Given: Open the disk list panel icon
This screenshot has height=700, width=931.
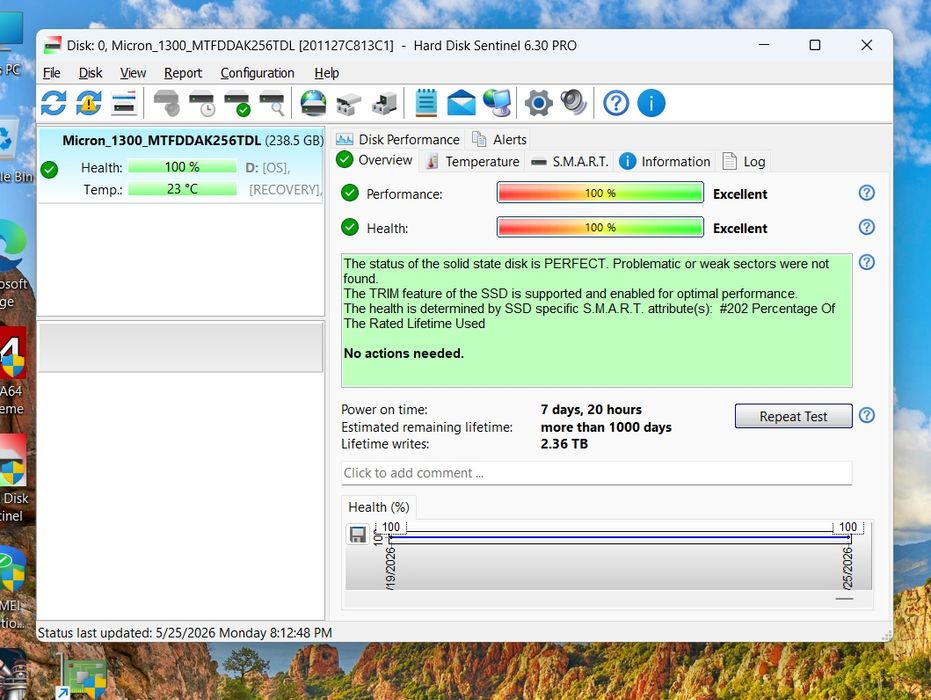Looking at the screenshot, I should tap(124, 103).
